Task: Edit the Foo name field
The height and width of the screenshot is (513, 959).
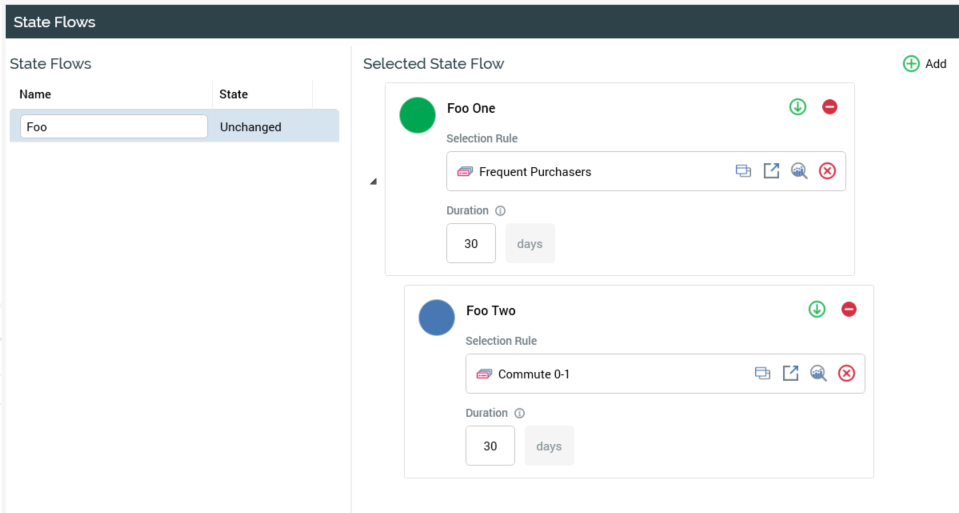Action: (113, 127)
